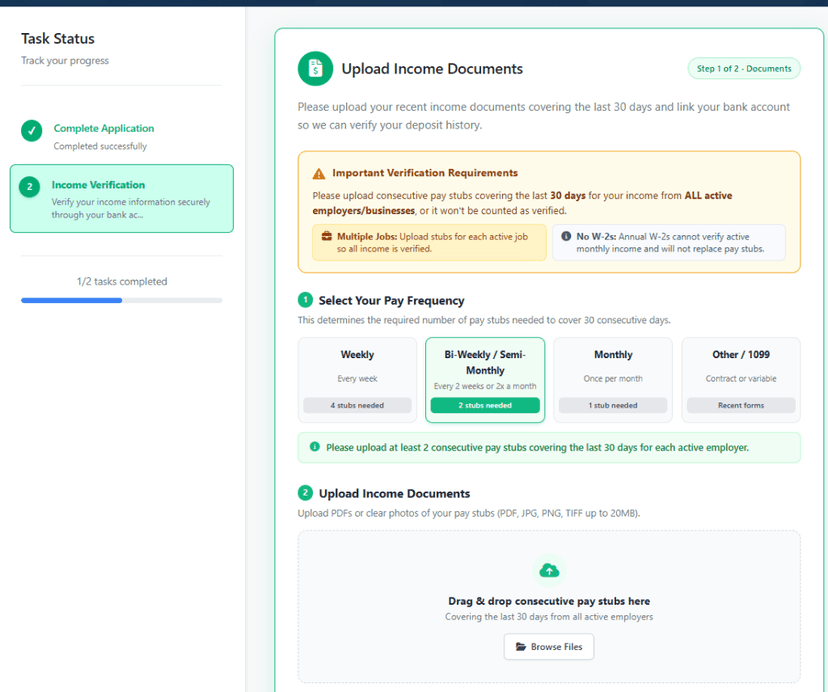Choose Other / 1099 pay frequency

pos(741,380)
